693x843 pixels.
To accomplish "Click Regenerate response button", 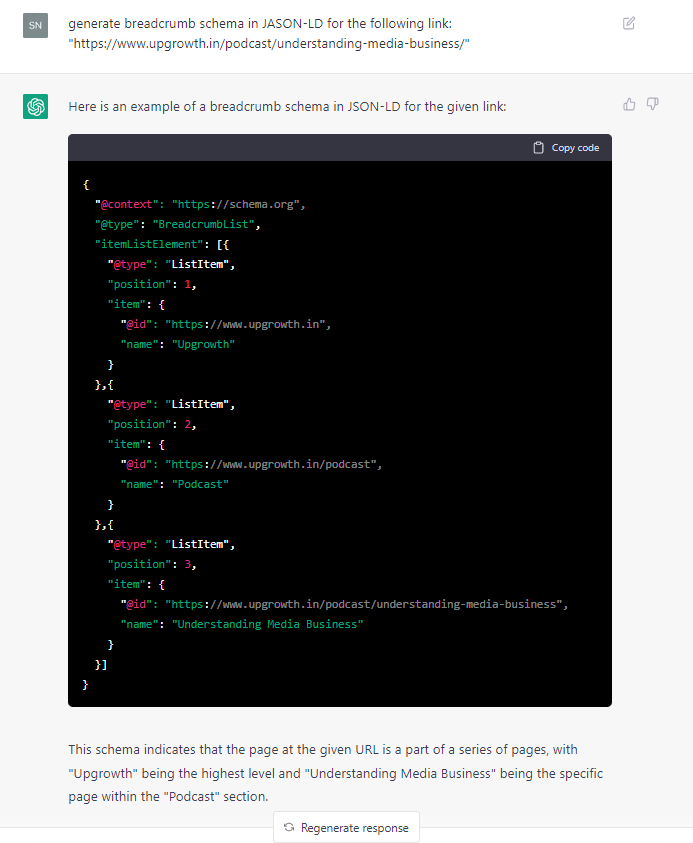I will click(346, 827).
